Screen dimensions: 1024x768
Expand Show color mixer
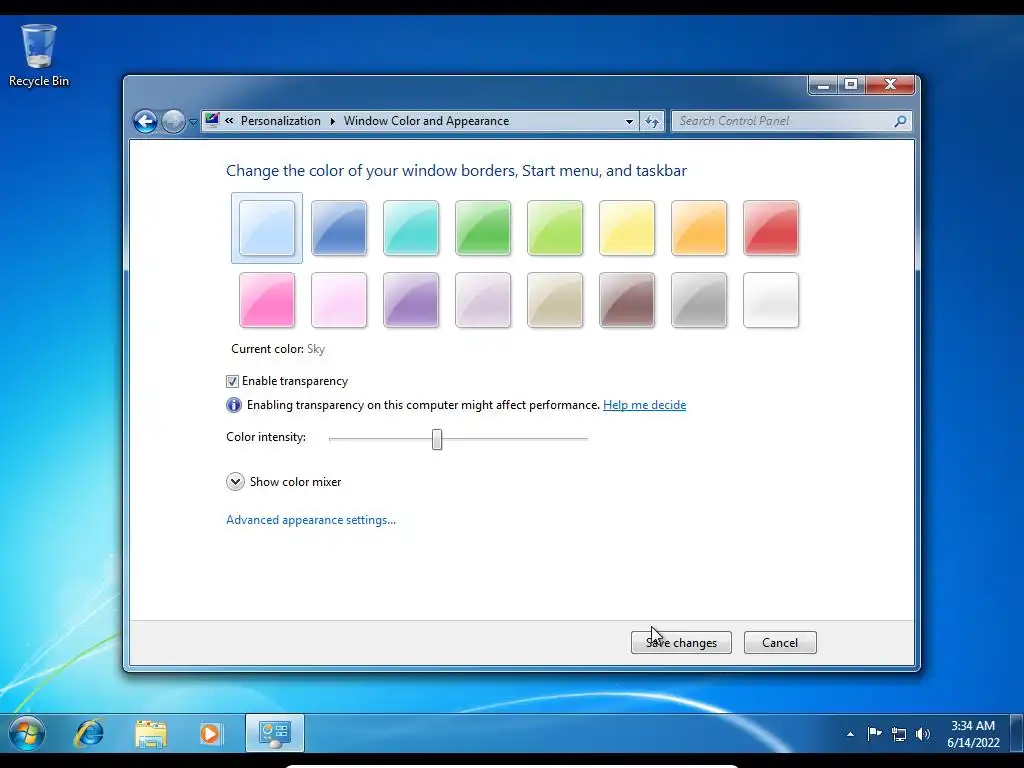tap(235, 481)
